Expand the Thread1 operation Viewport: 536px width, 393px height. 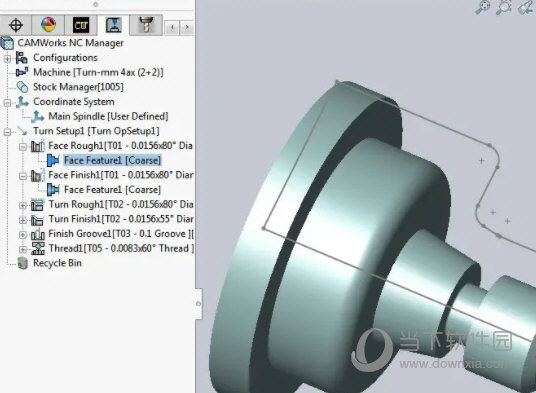[23, 249]
